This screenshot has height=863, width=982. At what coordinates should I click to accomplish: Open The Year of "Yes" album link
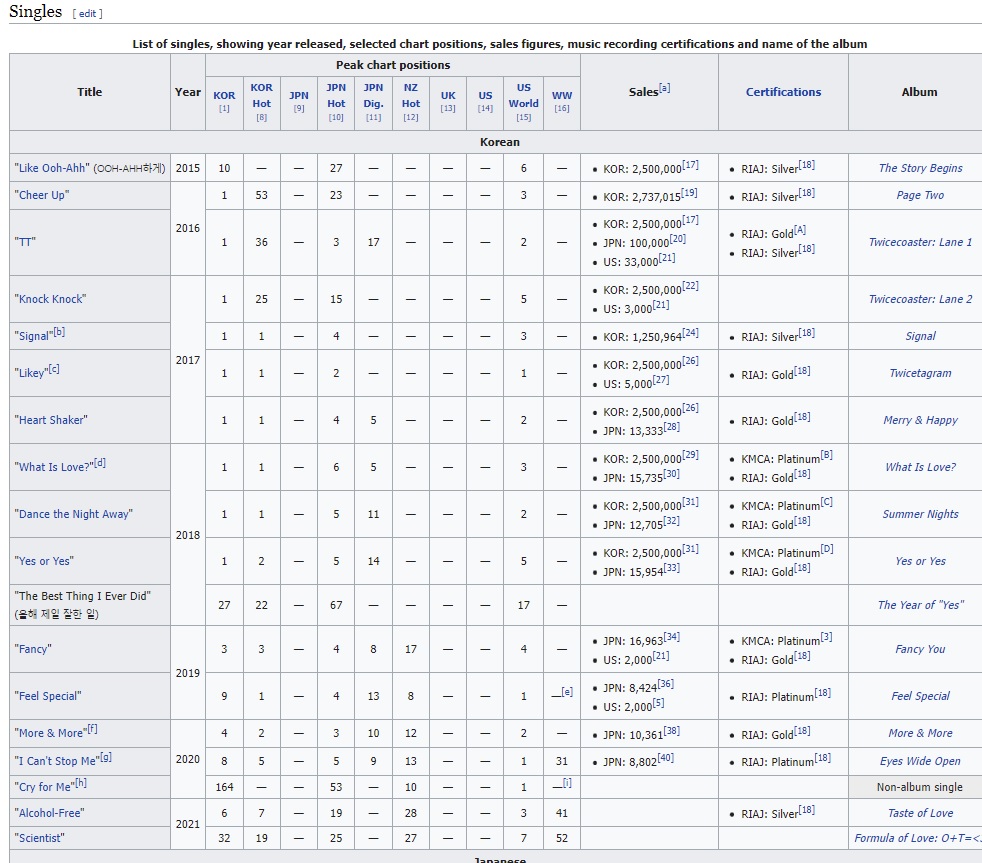(920, 604)
